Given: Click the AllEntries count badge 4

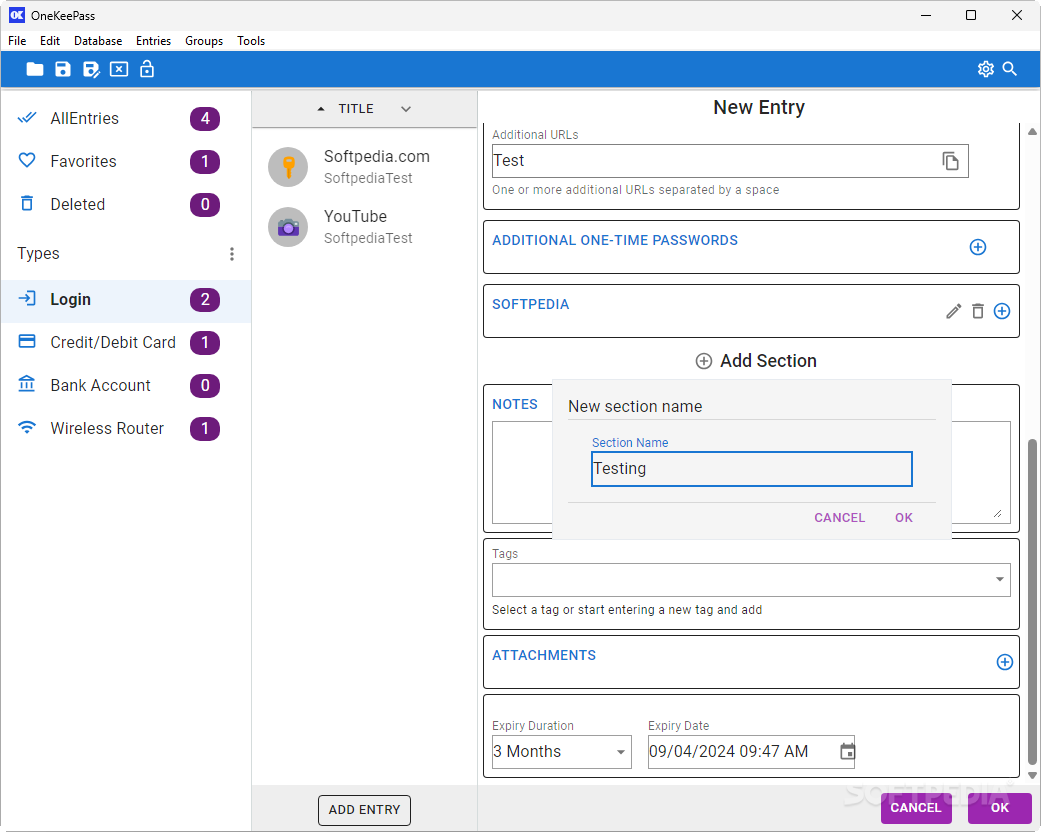Looking at the screenshot, I should click(x=205, y=118).
